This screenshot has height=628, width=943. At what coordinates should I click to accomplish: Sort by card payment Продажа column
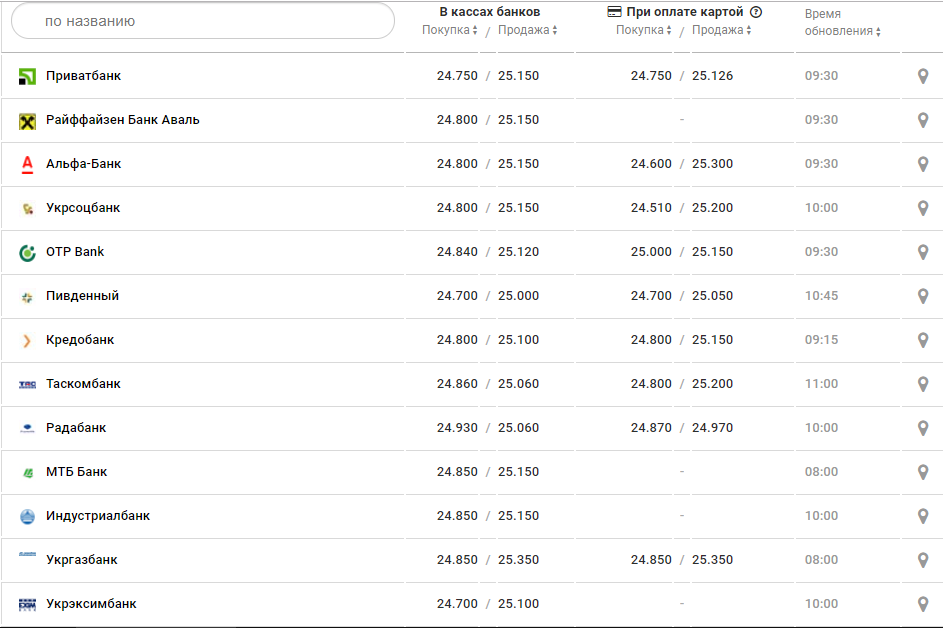click(722, 30)
